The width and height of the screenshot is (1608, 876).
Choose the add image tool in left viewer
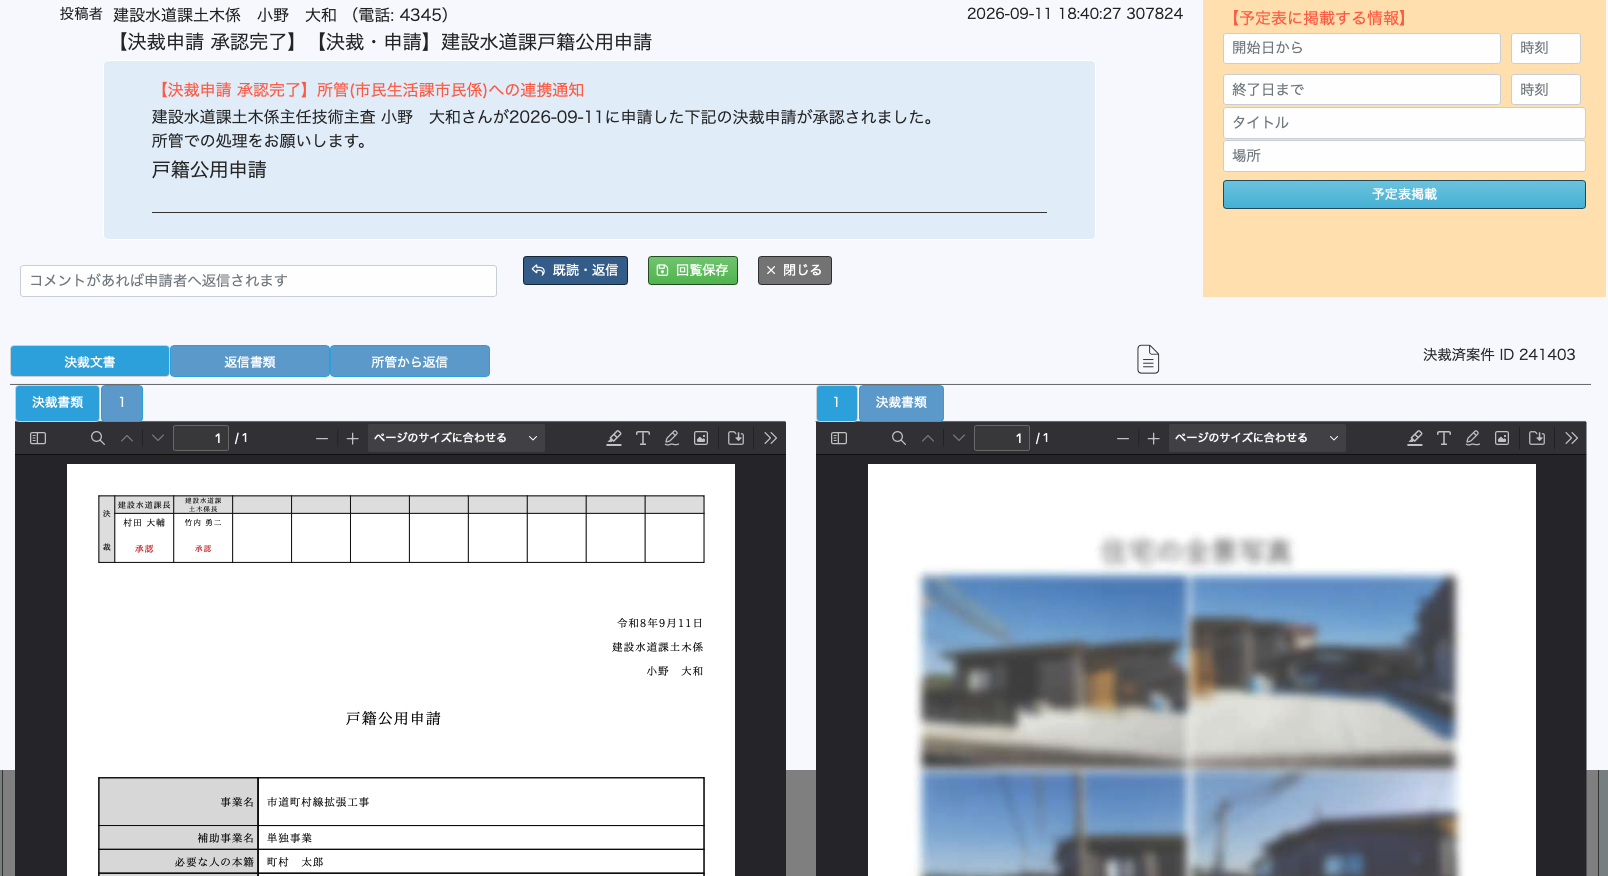point(701,438)
